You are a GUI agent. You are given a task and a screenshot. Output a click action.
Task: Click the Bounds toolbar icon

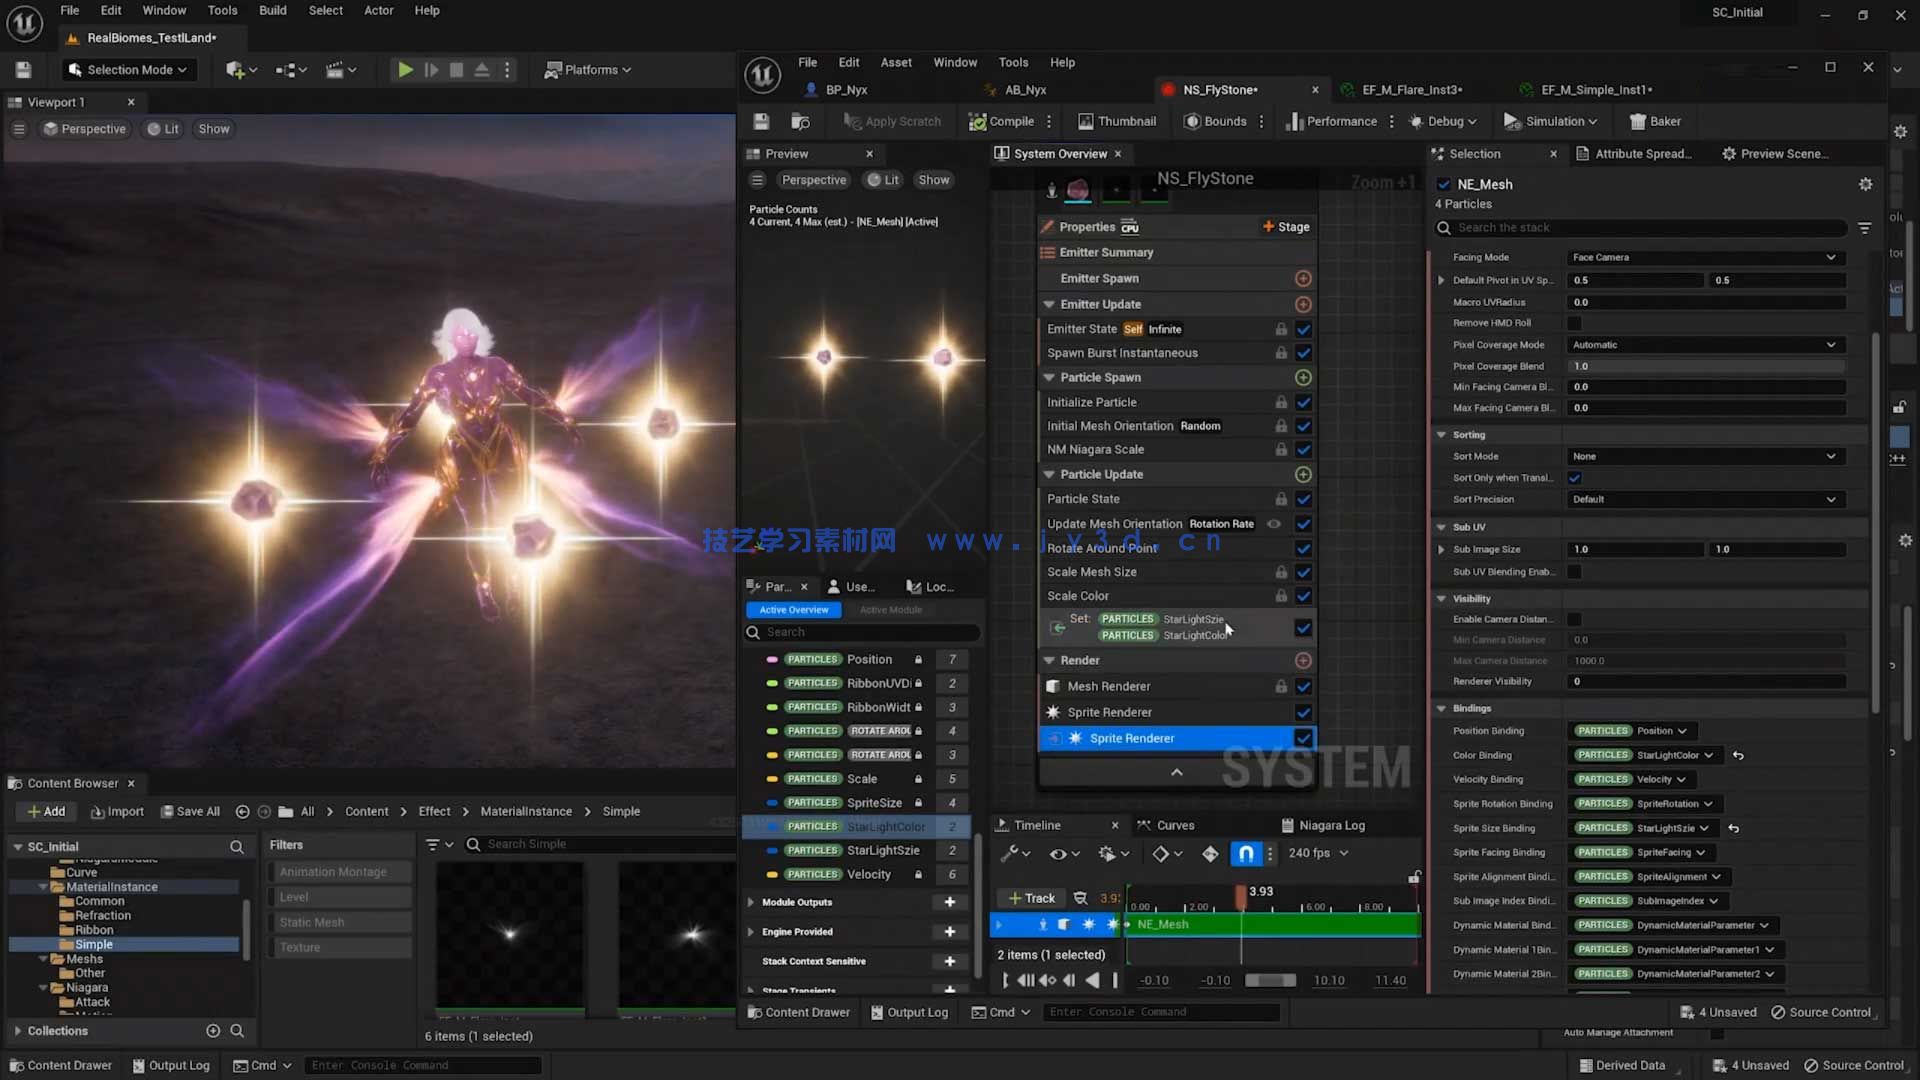pos(1192,121)
